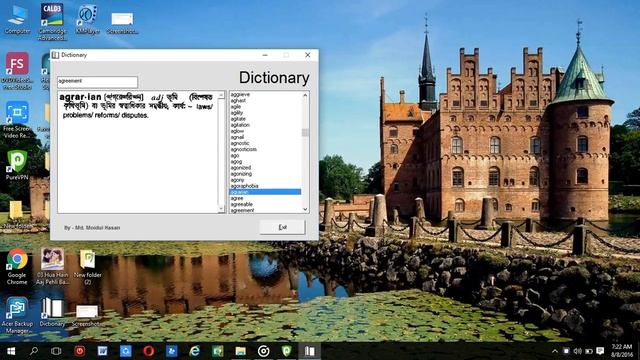Open PureVPN desktop shortcut

[x=17, y=165]
